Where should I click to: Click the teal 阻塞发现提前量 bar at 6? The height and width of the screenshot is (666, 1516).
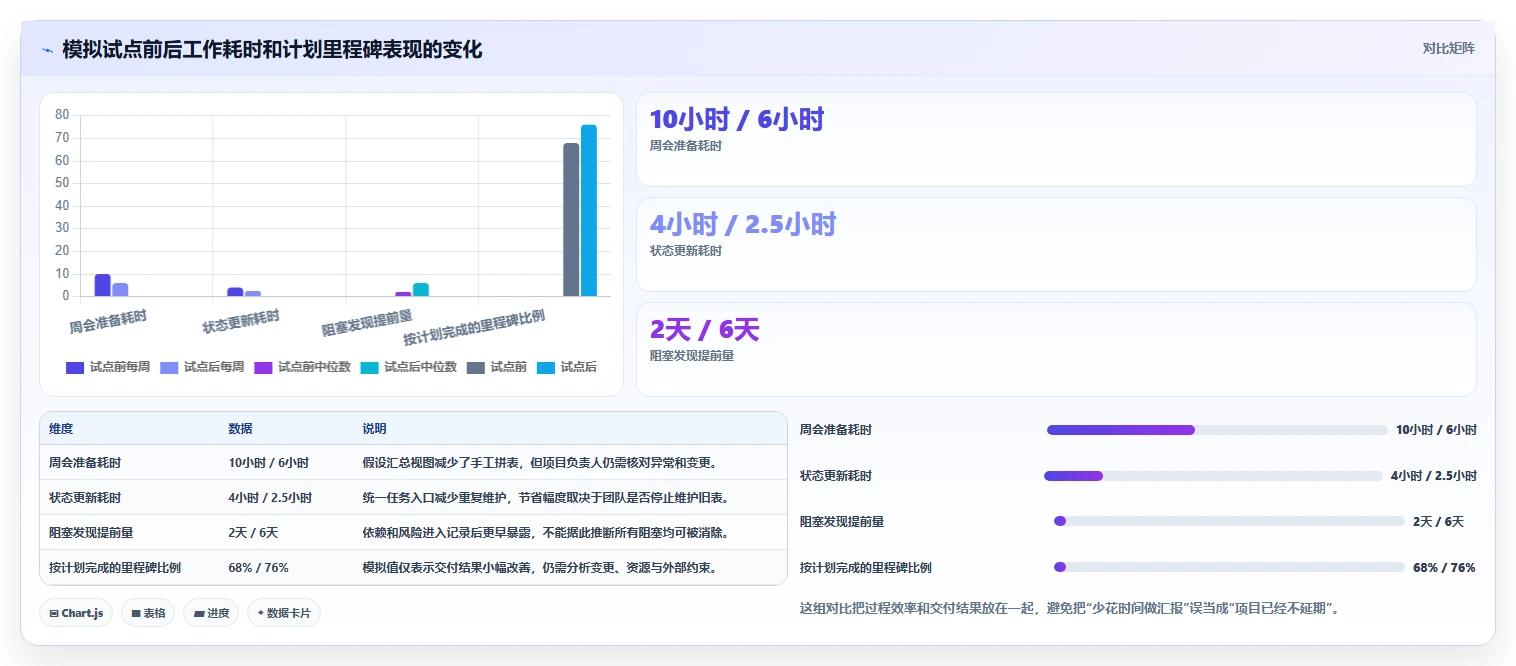[x=421, y=290]
